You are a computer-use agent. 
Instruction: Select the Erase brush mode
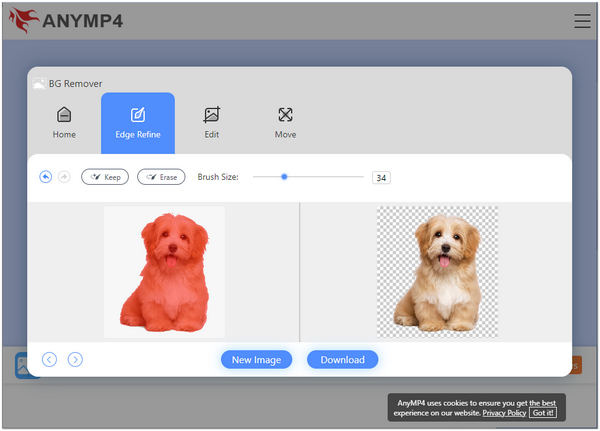[x=161, y=177]
